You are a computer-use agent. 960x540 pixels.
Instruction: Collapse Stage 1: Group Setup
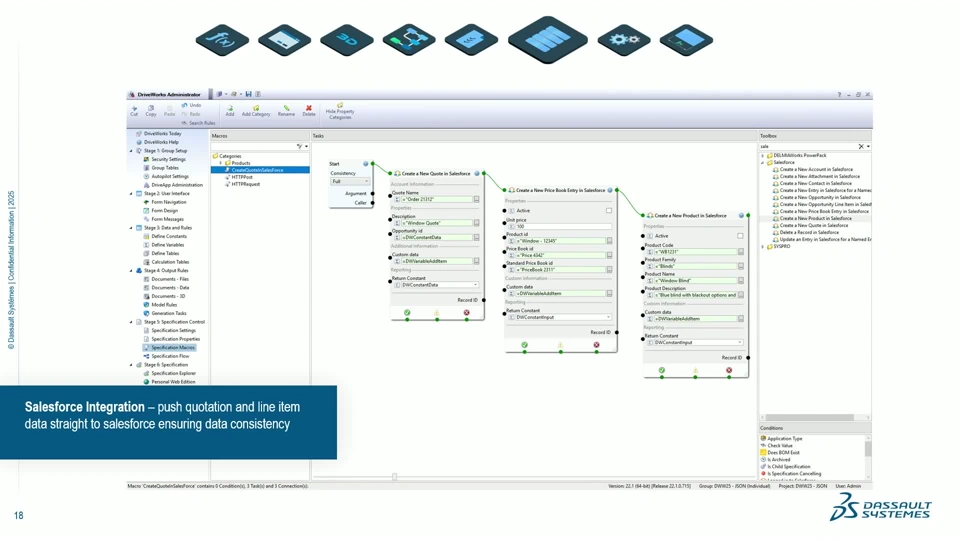point(130,151)
